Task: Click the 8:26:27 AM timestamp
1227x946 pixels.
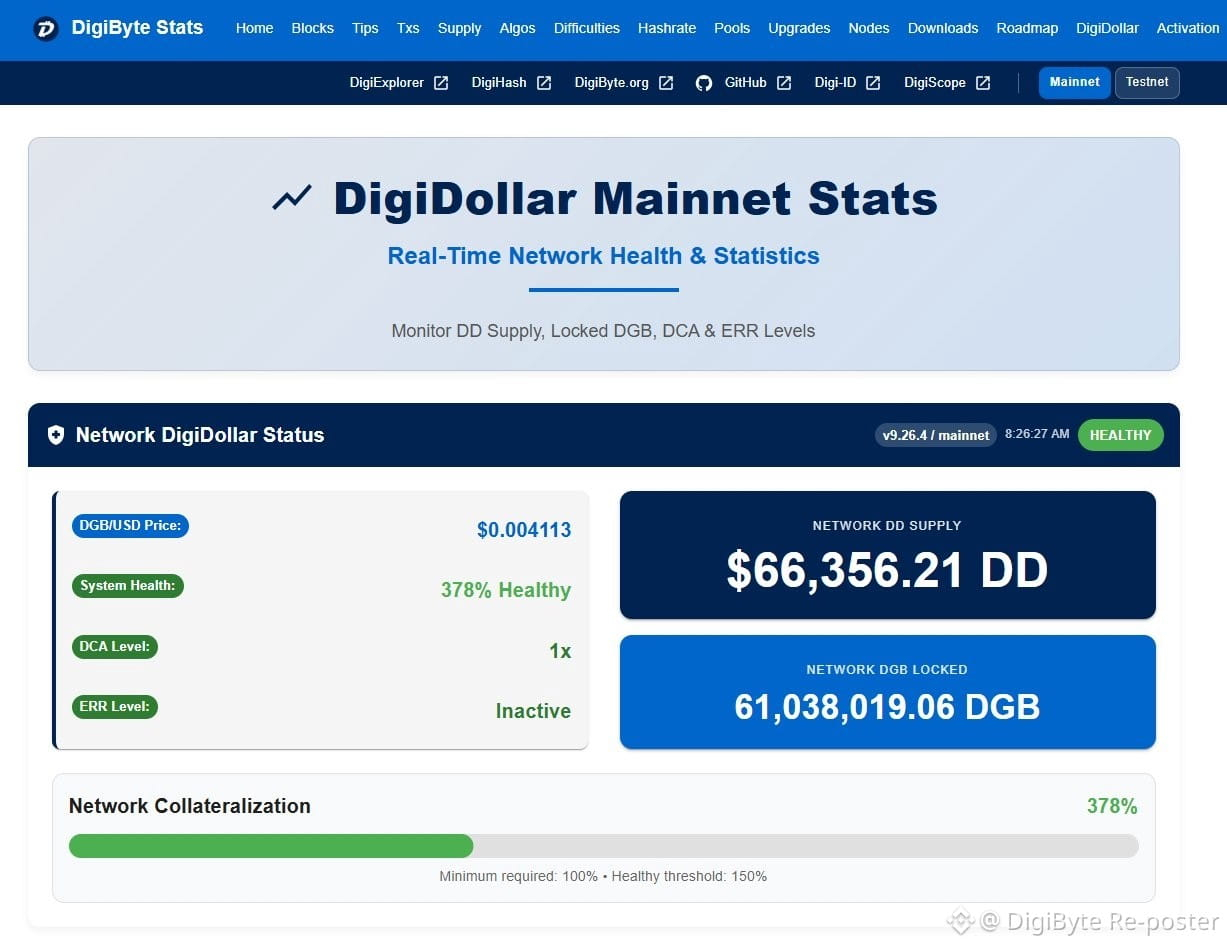Action: 1037,434
